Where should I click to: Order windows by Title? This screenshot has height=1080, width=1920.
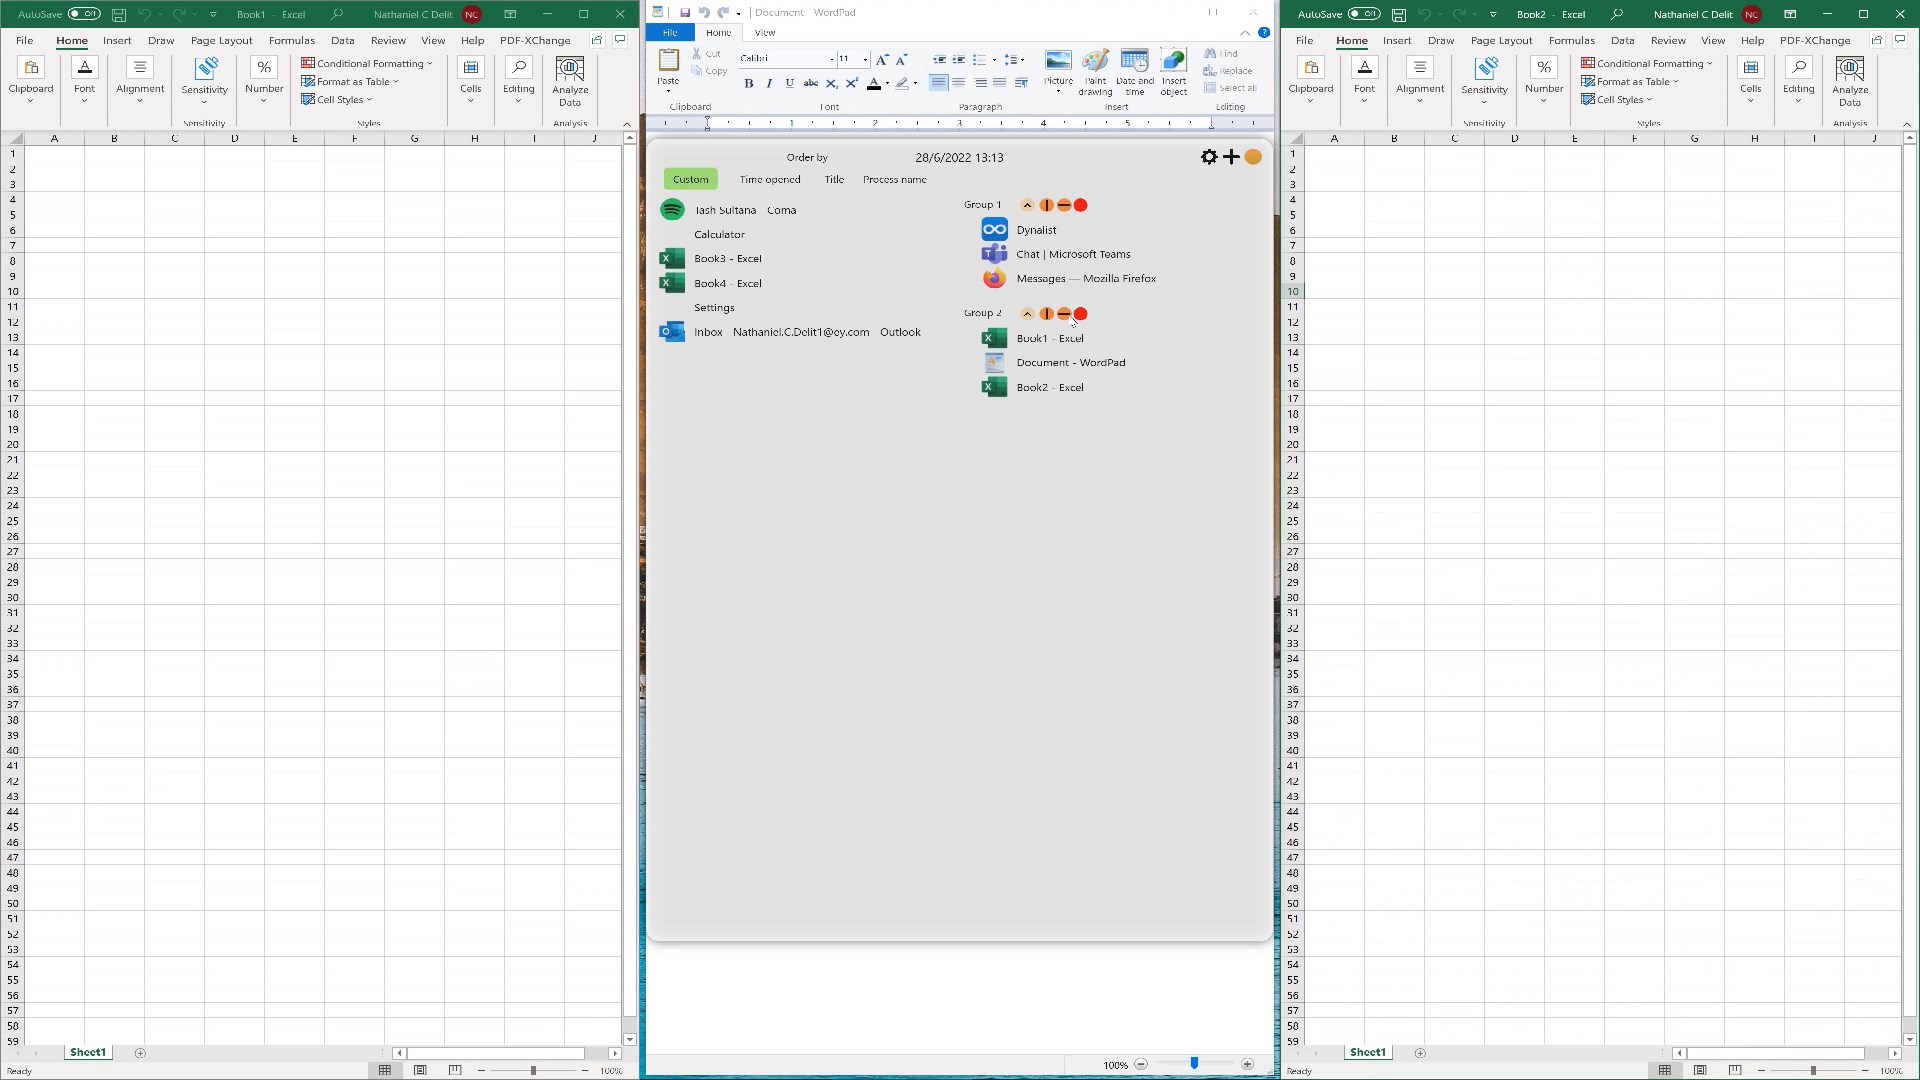pos(834,180)
